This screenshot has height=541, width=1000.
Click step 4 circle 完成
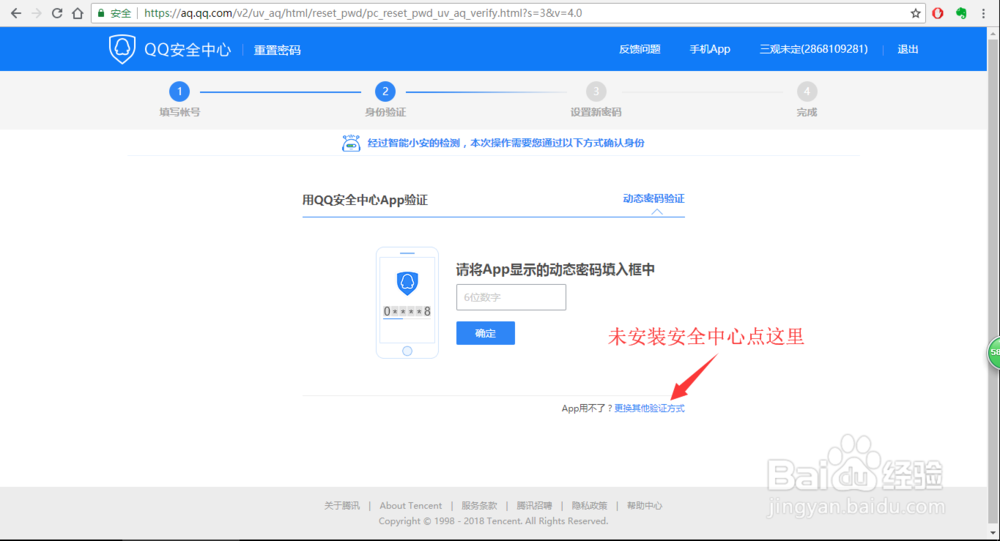click(x=807, y=91)
